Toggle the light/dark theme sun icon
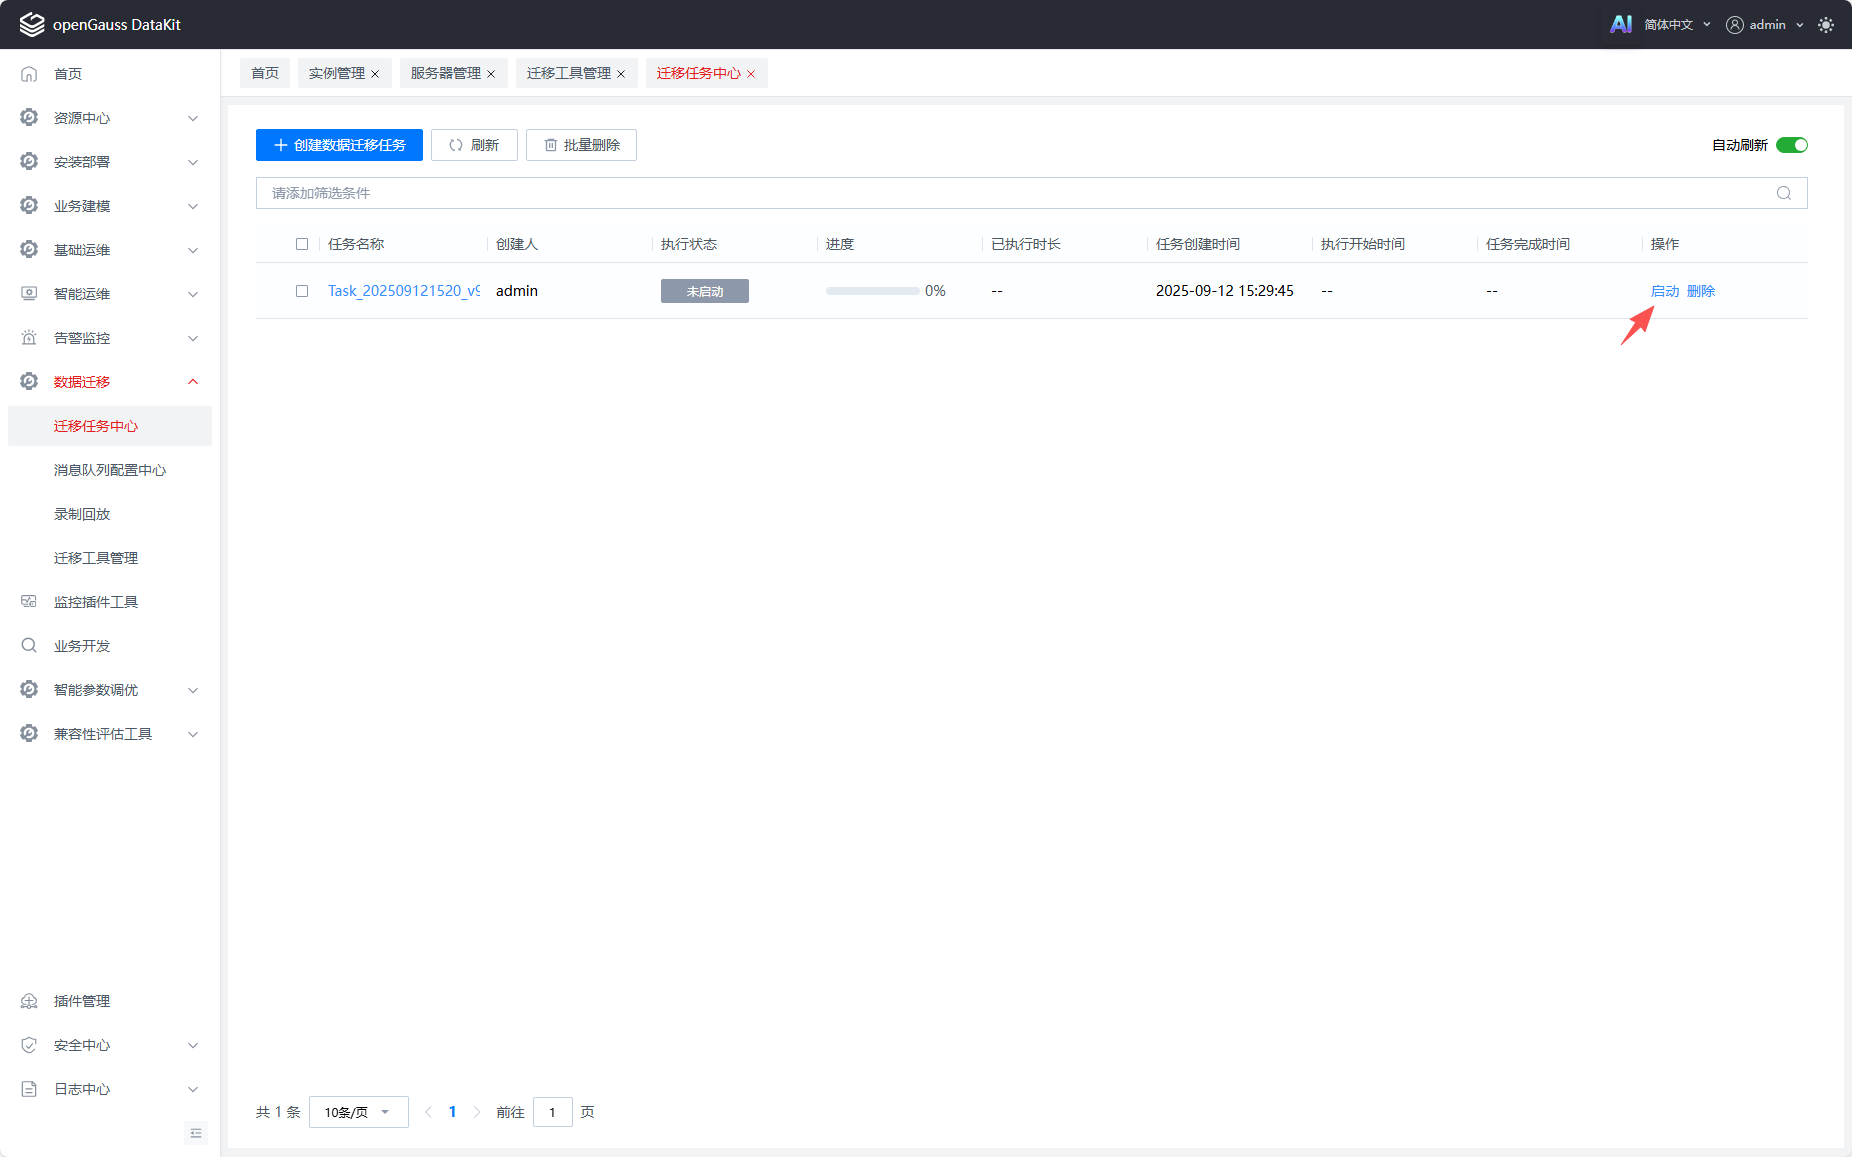The width and height of the screenshot is (1852, 1157). [1826, 25]
